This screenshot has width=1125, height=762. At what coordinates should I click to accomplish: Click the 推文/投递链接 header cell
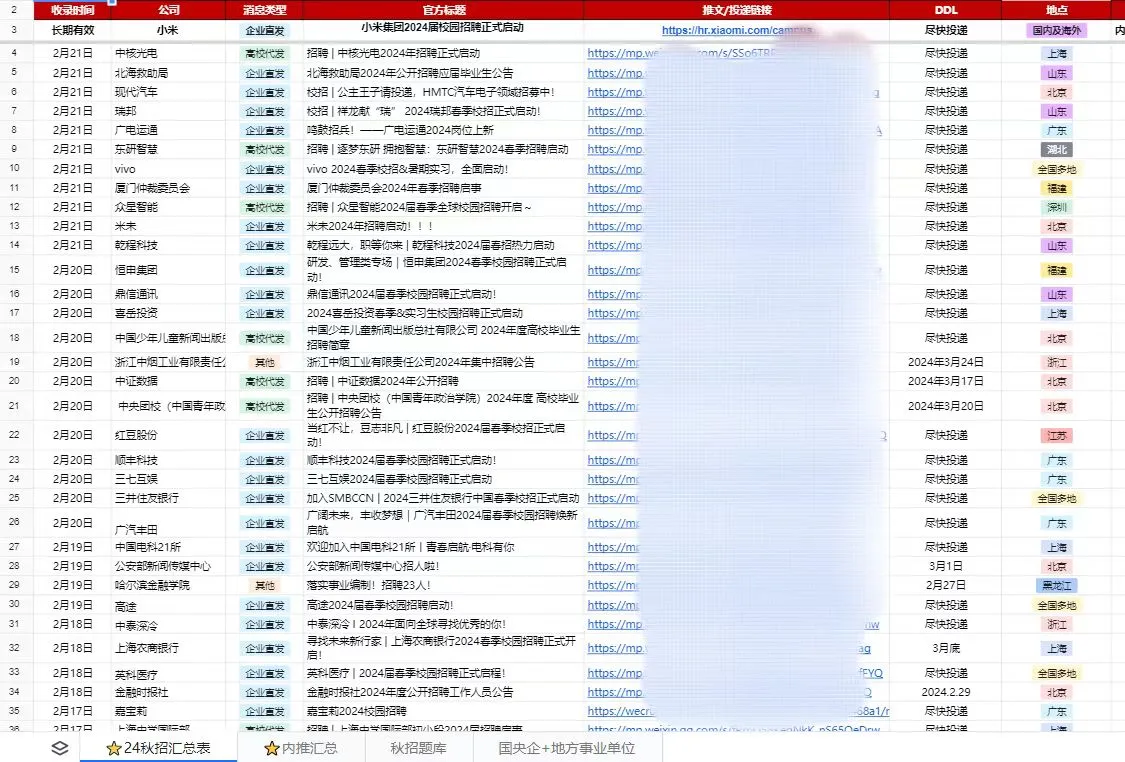[x=737, y=10]
